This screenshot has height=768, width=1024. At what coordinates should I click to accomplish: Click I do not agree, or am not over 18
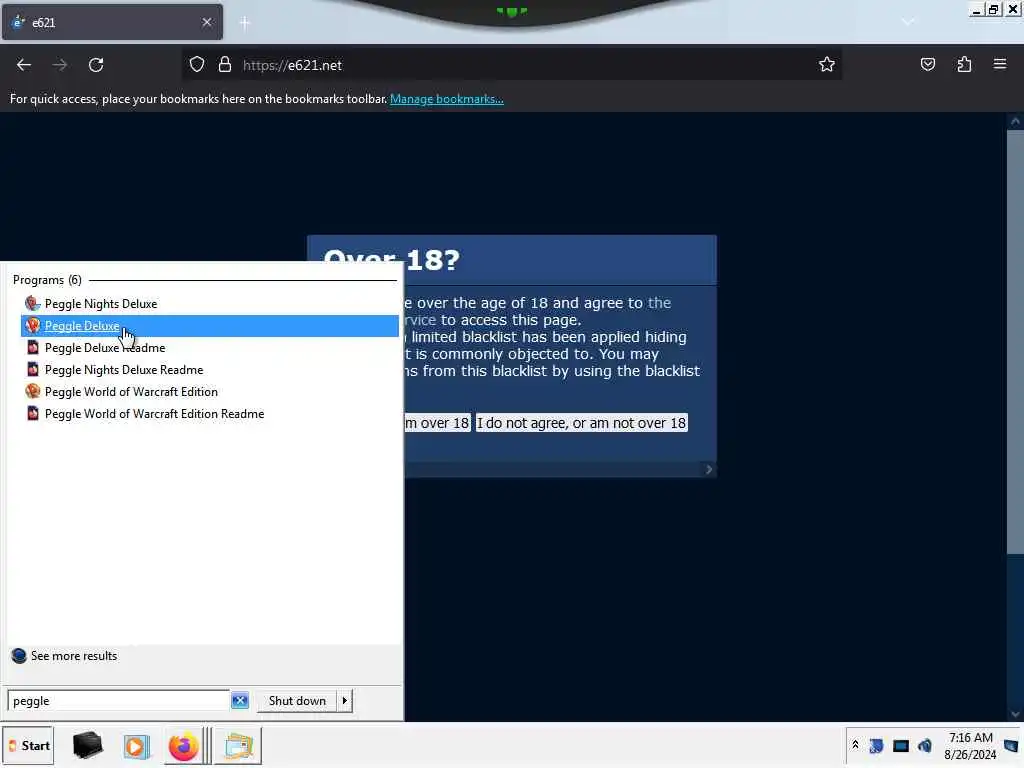point(581,423)
